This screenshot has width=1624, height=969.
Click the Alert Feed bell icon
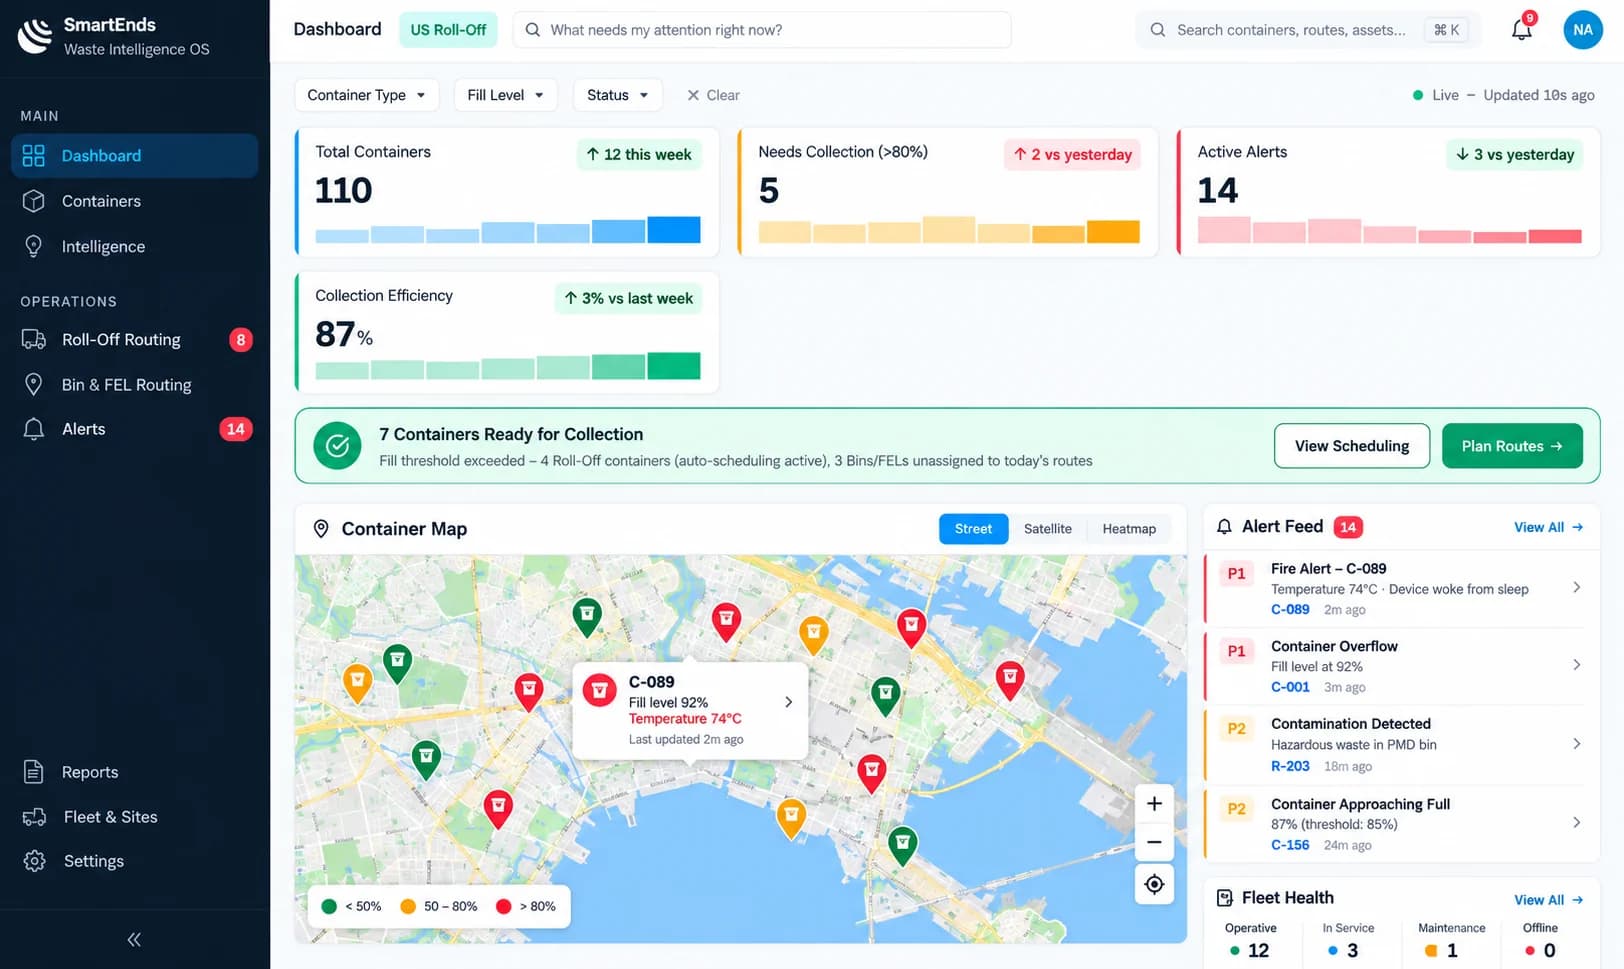[x=1224, y=527]
